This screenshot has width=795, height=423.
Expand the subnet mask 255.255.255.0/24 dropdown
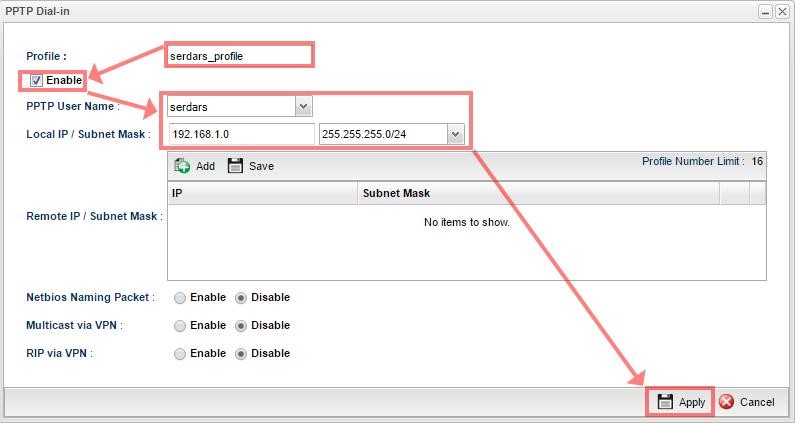[456, 134]
